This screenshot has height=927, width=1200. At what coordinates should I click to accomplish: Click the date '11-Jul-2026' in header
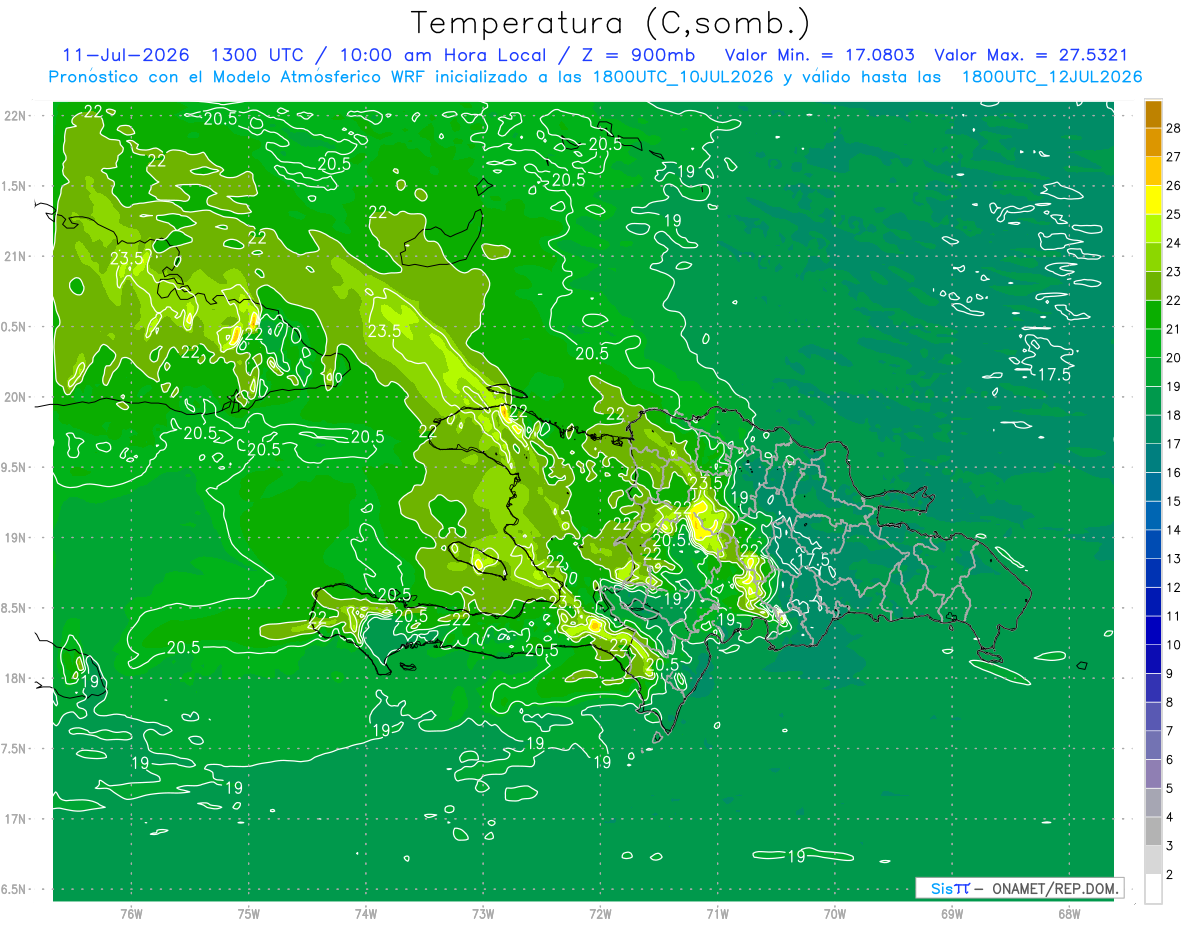[126, 55]
